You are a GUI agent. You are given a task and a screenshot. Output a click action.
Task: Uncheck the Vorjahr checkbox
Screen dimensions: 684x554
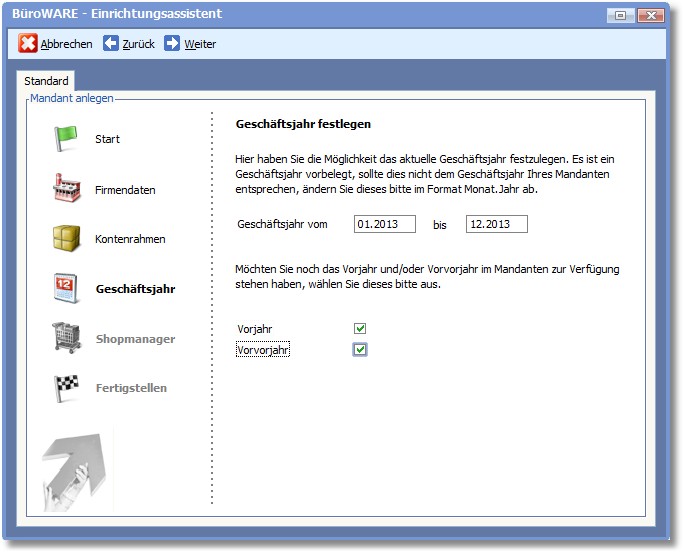coord(360,328)
